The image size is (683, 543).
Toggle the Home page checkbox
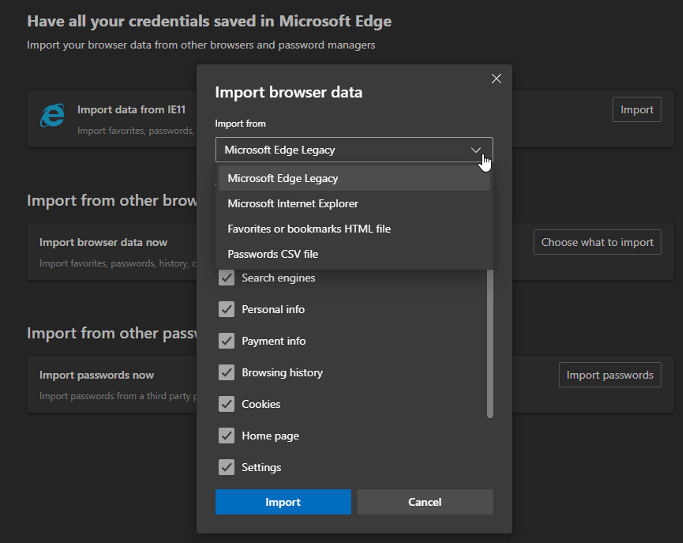click(x=226, y=436)
